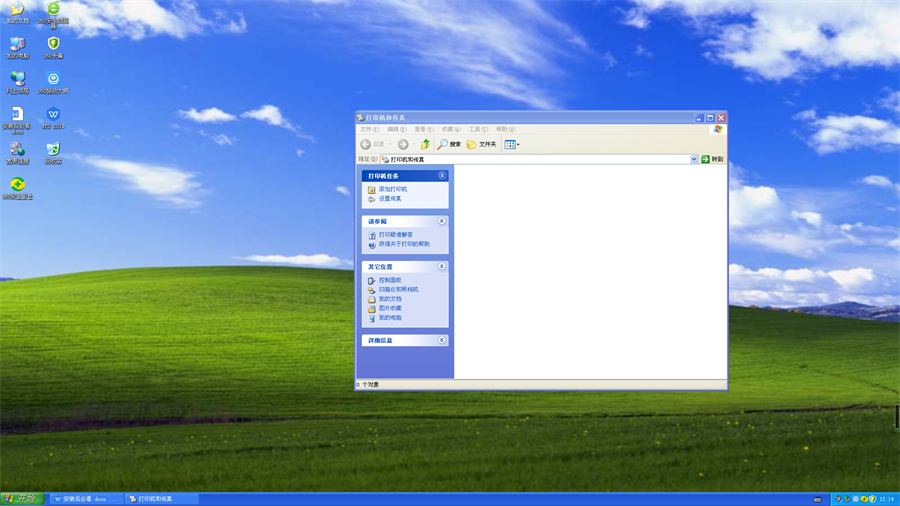Select the Recycle Bin (回收站) desktop icon

[53, 150]
